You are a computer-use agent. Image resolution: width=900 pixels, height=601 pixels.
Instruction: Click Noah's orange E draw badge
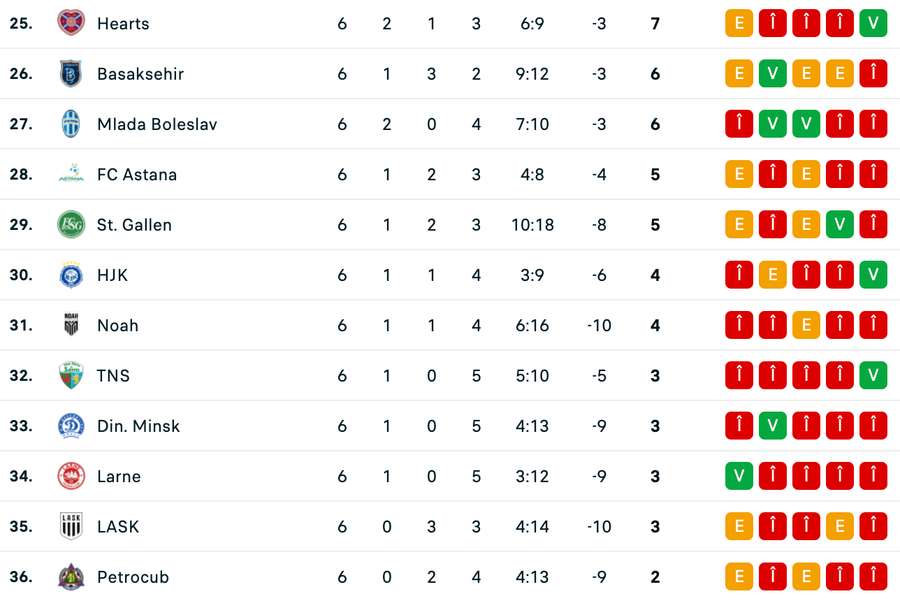point(806,325)
